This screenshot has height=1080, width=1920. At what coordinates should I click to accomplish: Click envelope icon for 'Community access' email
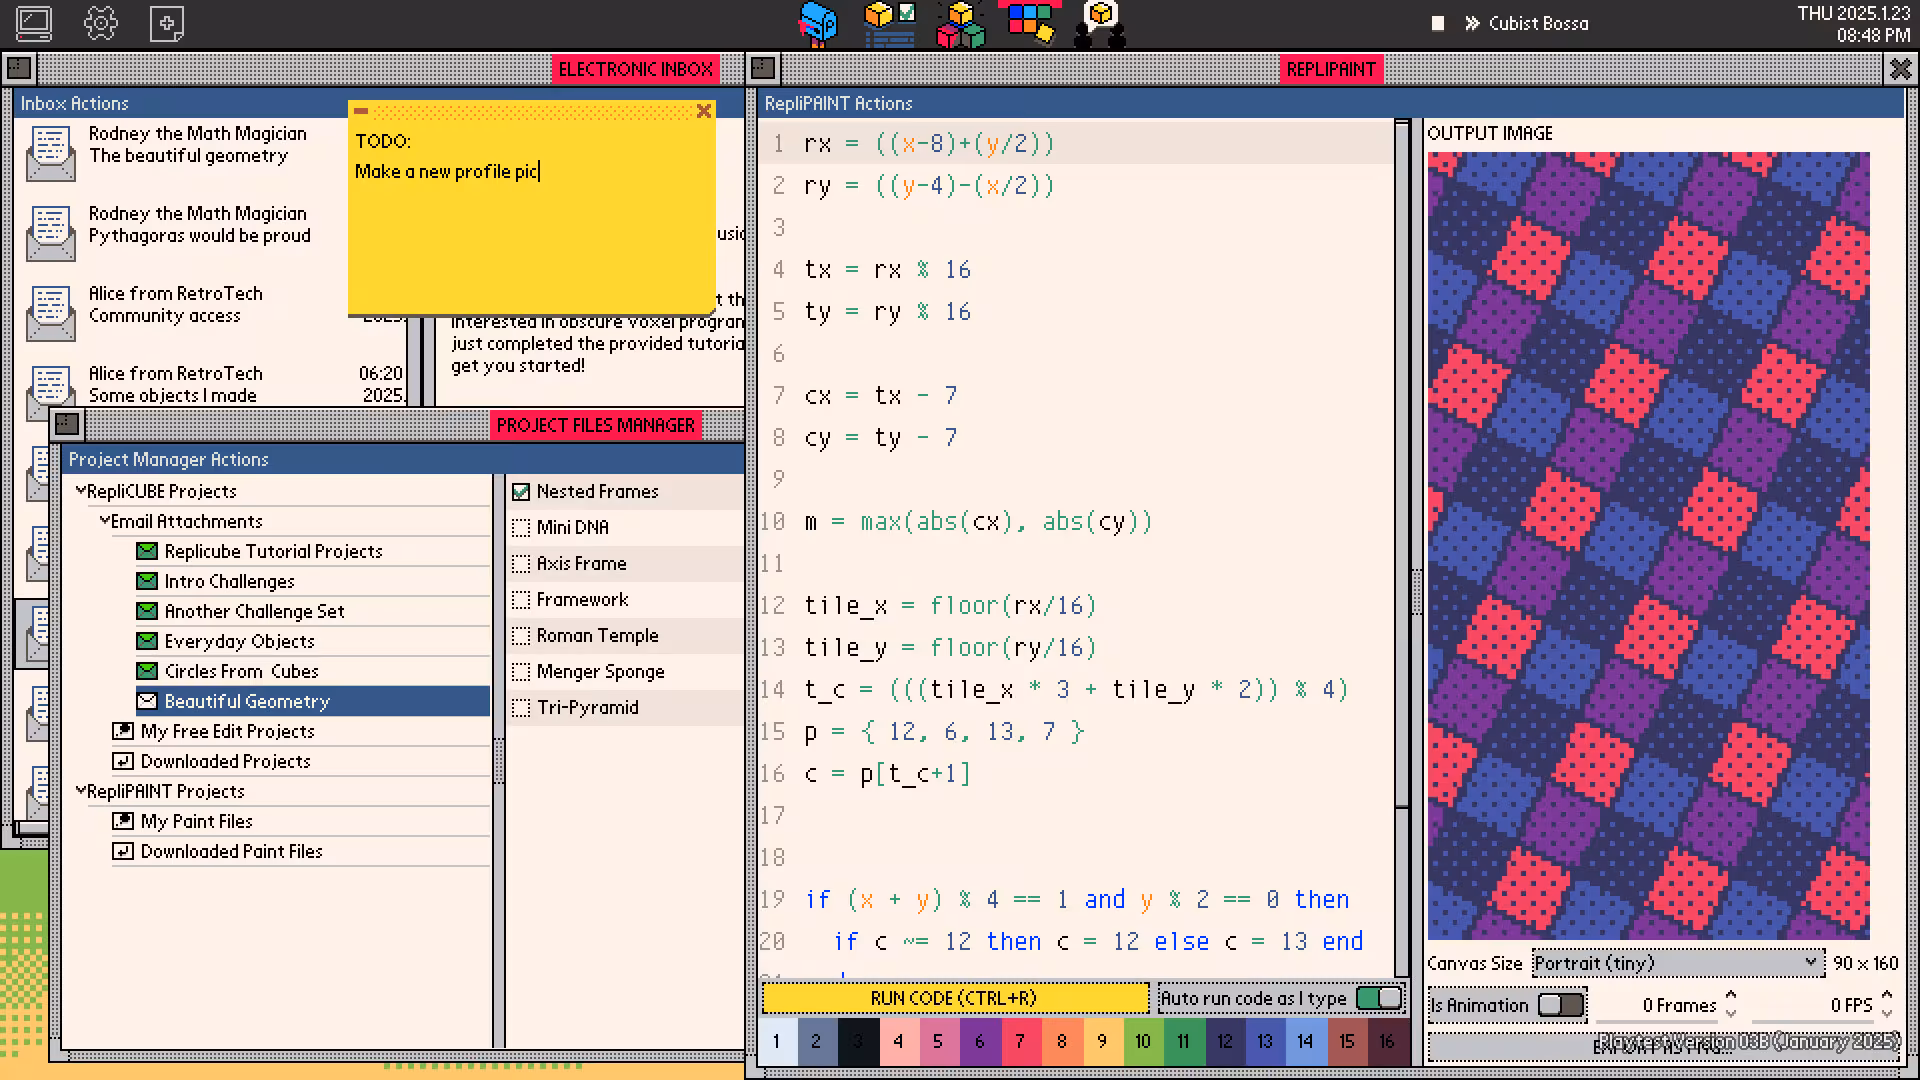pos(51,313)
